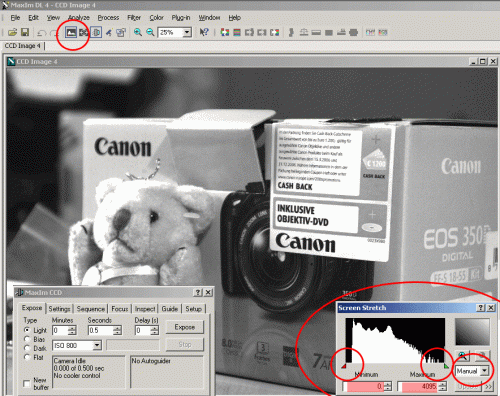500x396 pixels.
Task: Switch to the Focus tab
Action: pos(120,309)
